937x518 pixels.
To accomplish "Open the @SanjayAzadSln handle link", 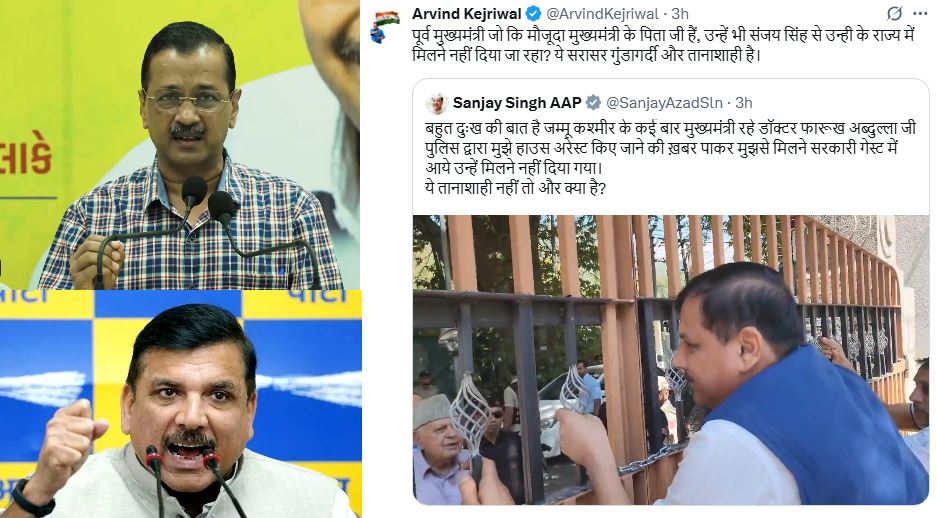I will click(x=665, y=103).
